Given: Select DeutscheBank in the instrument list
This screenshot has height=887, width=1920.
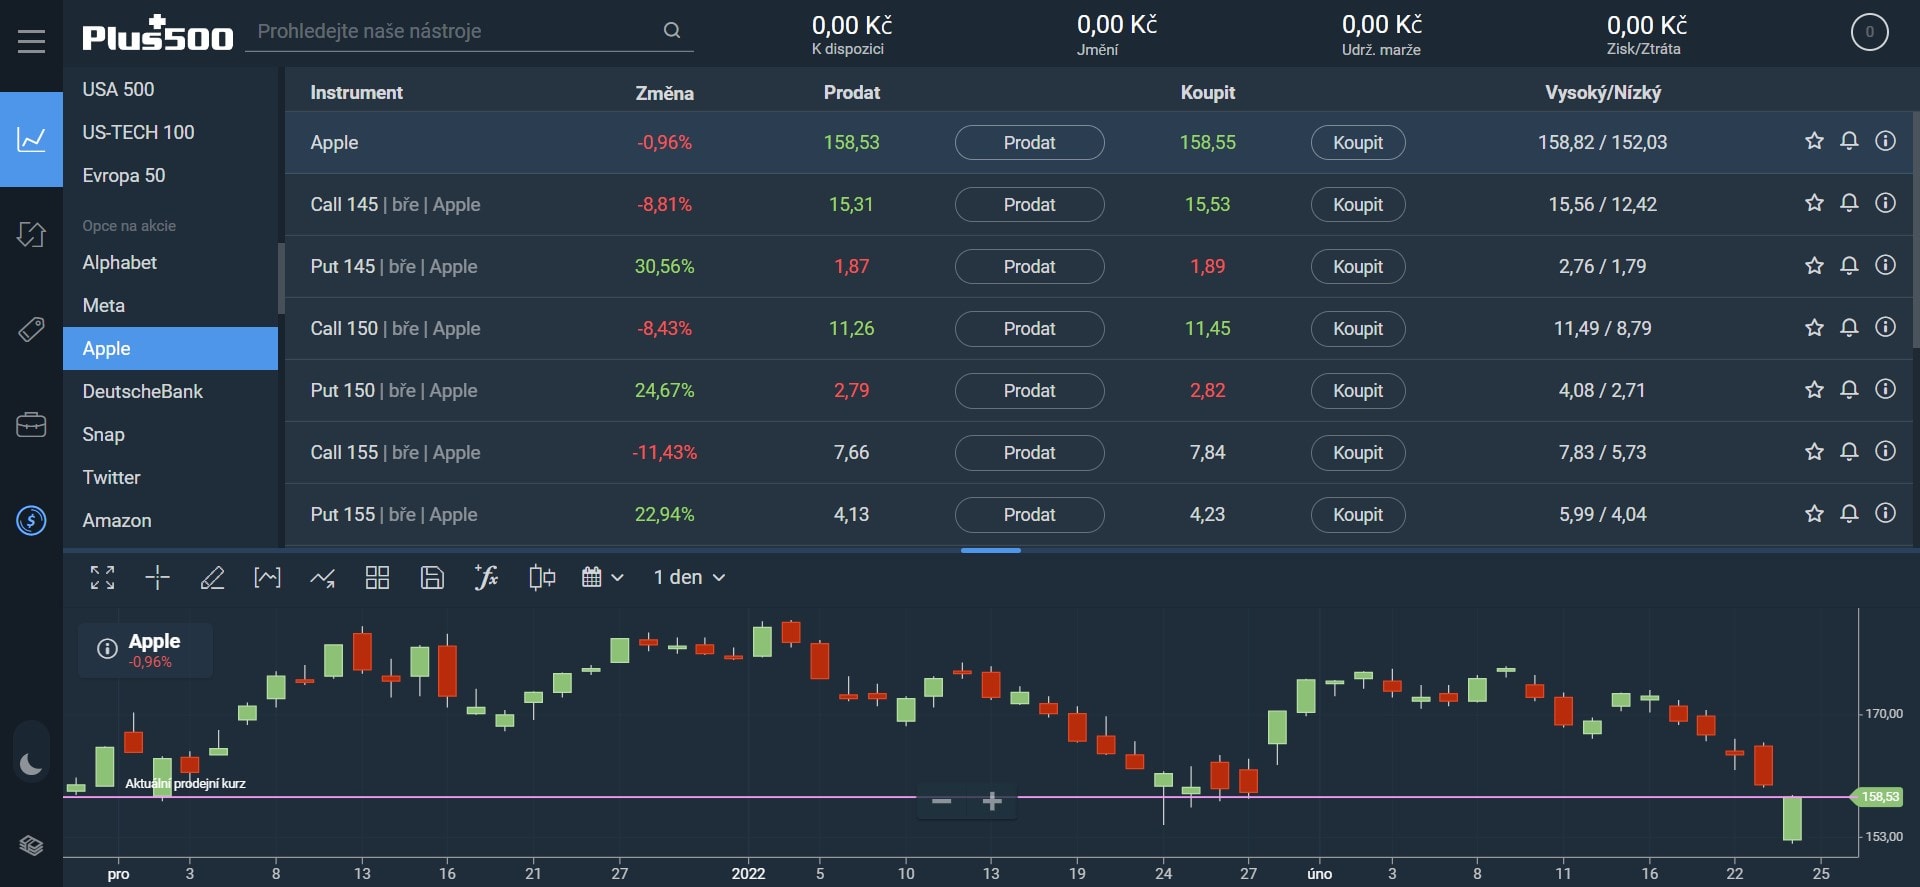Looking at the screenshot, I should 142,391.
